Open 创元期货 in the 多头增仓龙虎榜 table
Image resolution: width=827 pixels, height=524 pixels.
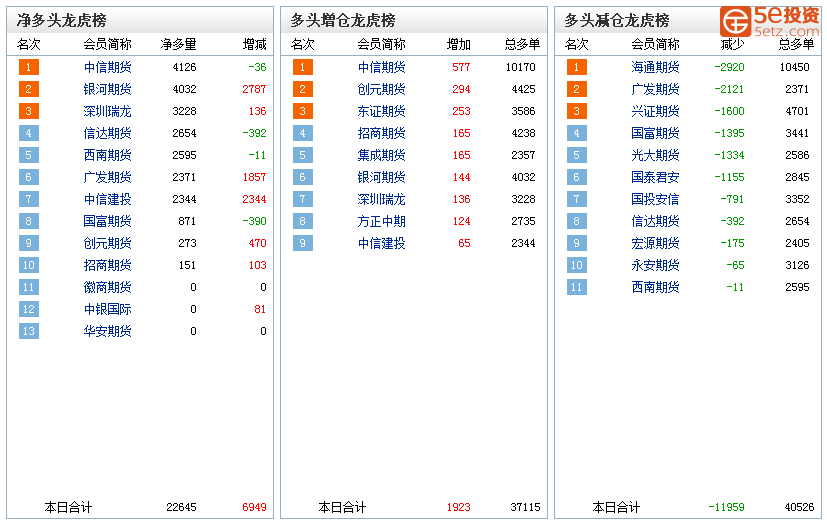click(382, 90)
